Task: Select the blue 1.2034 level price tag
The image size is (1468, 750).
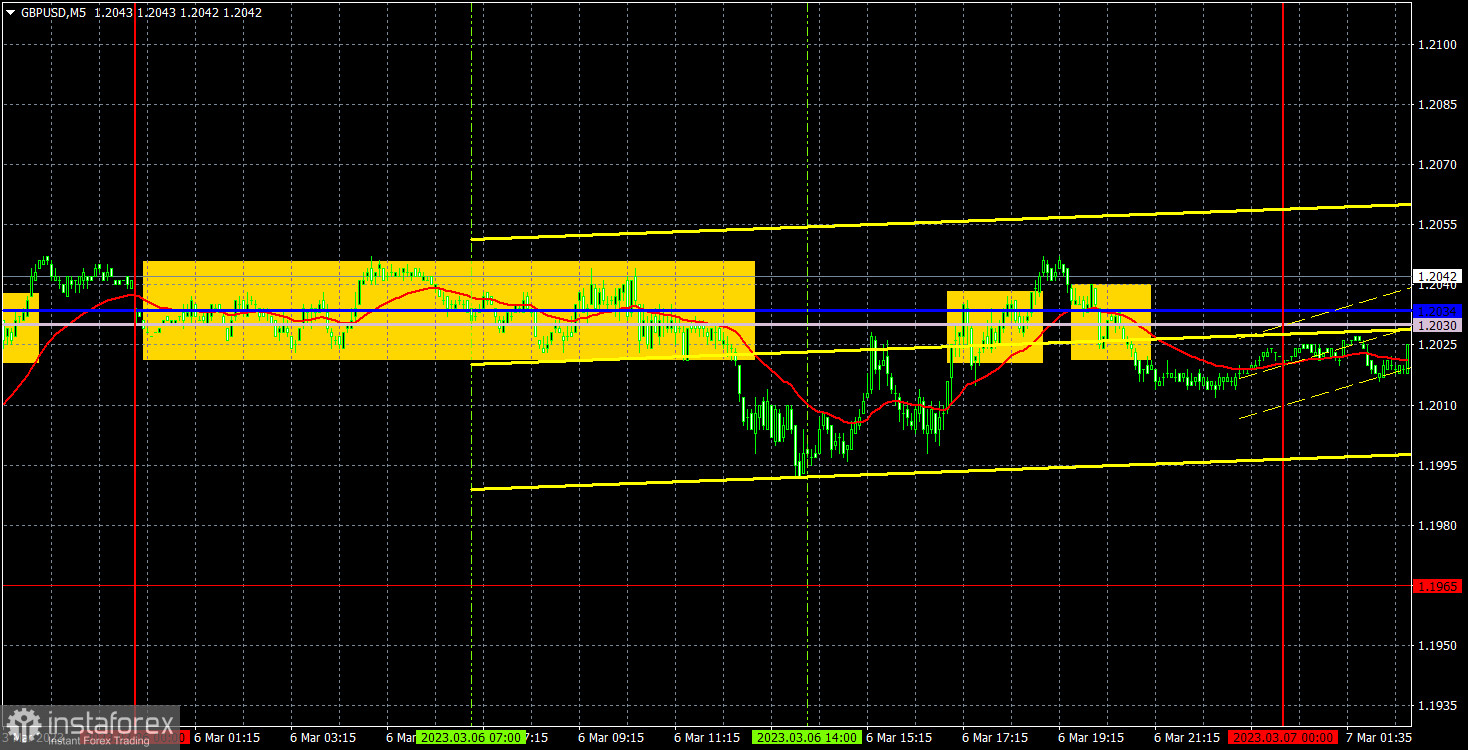Action: [x=1437, y=311]
